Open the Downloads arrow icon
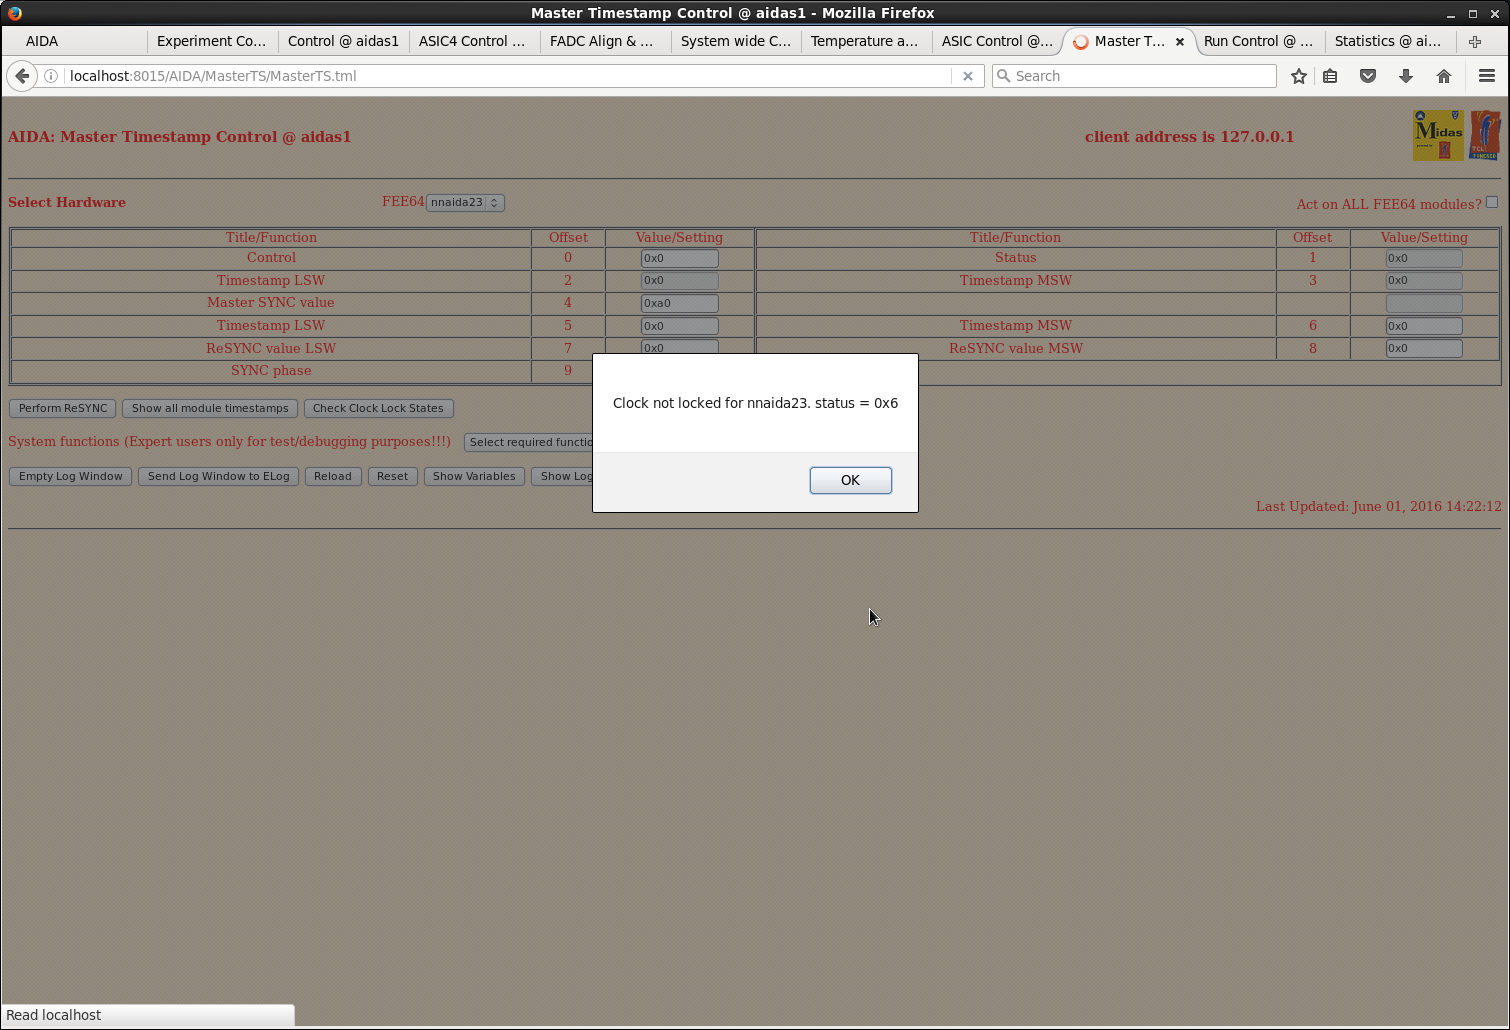The width and height of the screenshot is (1510, 1030). point(1406,76)
